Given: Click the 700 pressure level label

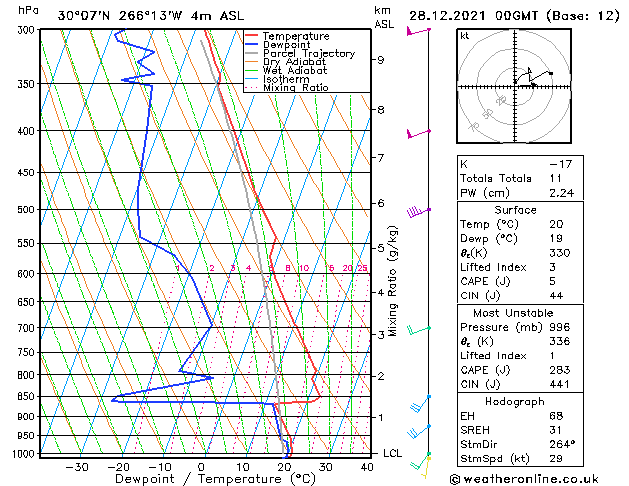Looking at the screenshot, I should coord(28,328).
